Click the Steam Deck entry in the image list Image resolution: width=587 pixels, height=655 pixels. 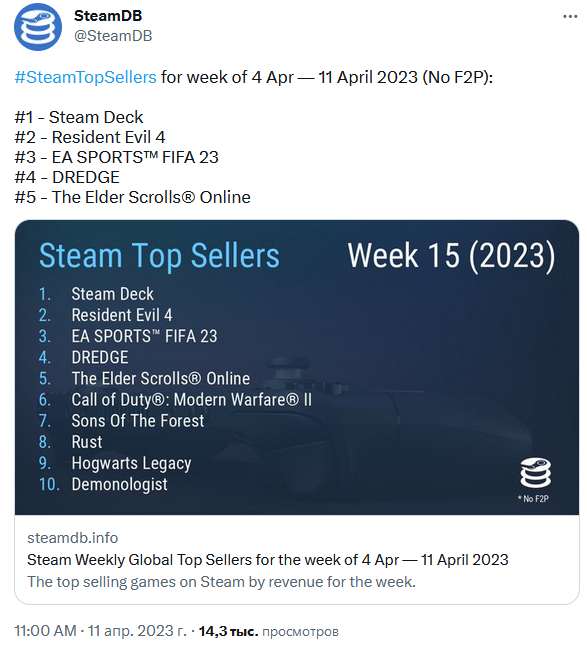(x=112, y=294)
